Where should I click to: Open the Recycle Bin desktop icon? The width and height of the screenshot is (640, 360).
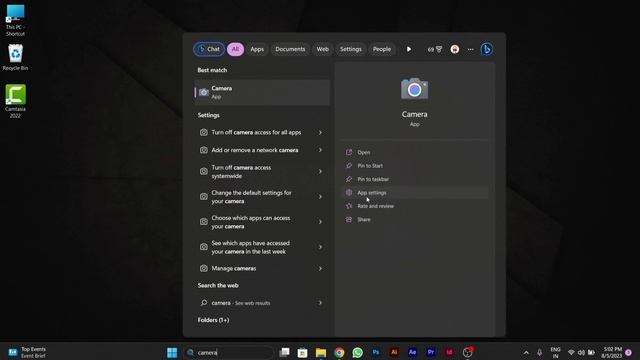tap(16, 57)
